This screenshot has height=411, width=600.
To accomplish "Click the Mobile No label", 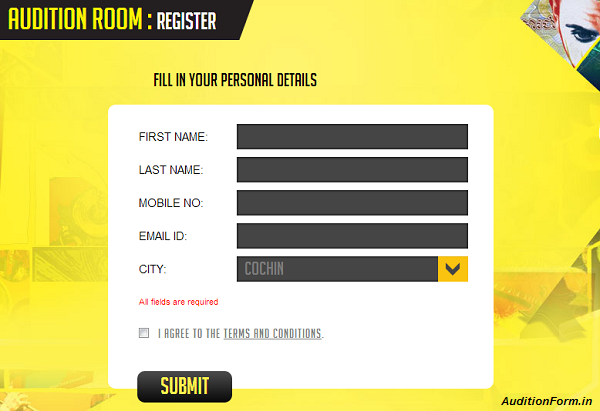I will click(171, 203).
